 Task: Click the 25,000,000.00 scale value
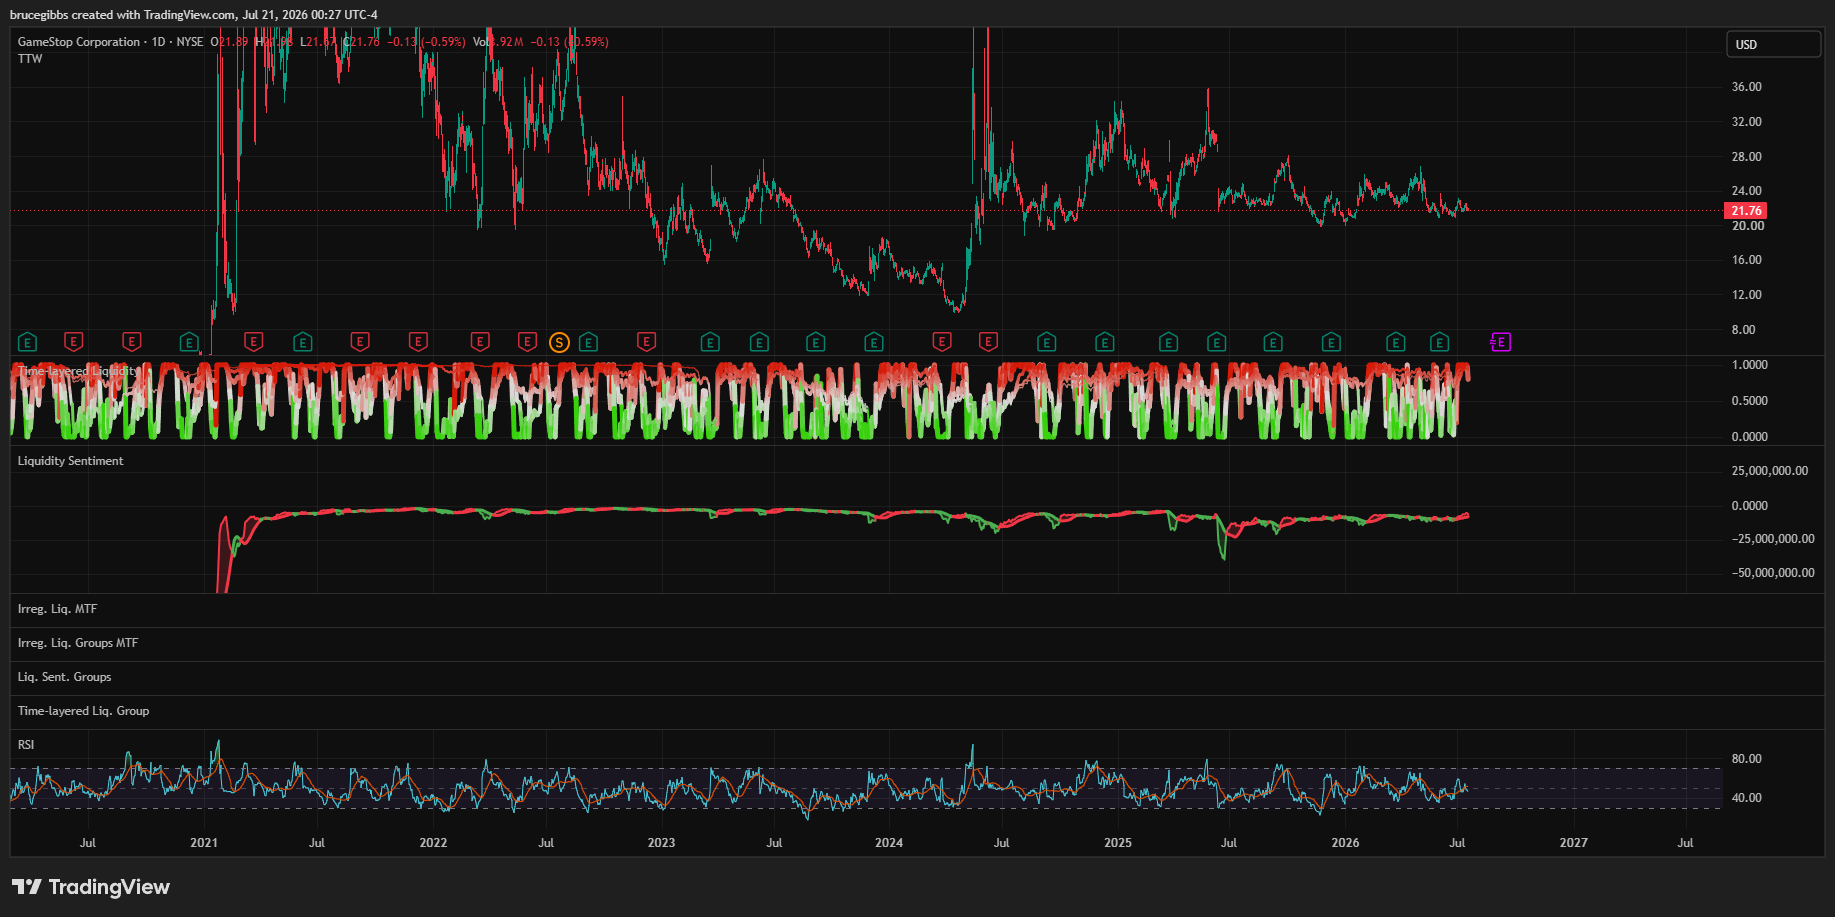[1770, 471]
